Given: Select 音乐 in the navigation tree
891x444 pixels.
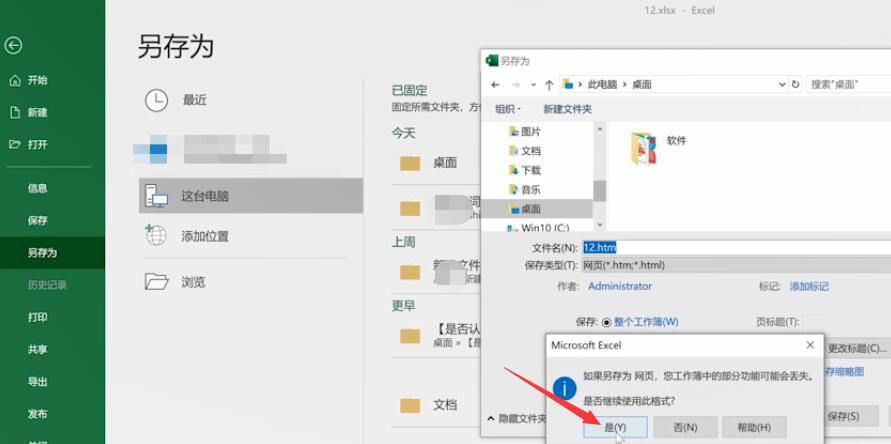Looking at the screenshot, I should coord(525,190).
